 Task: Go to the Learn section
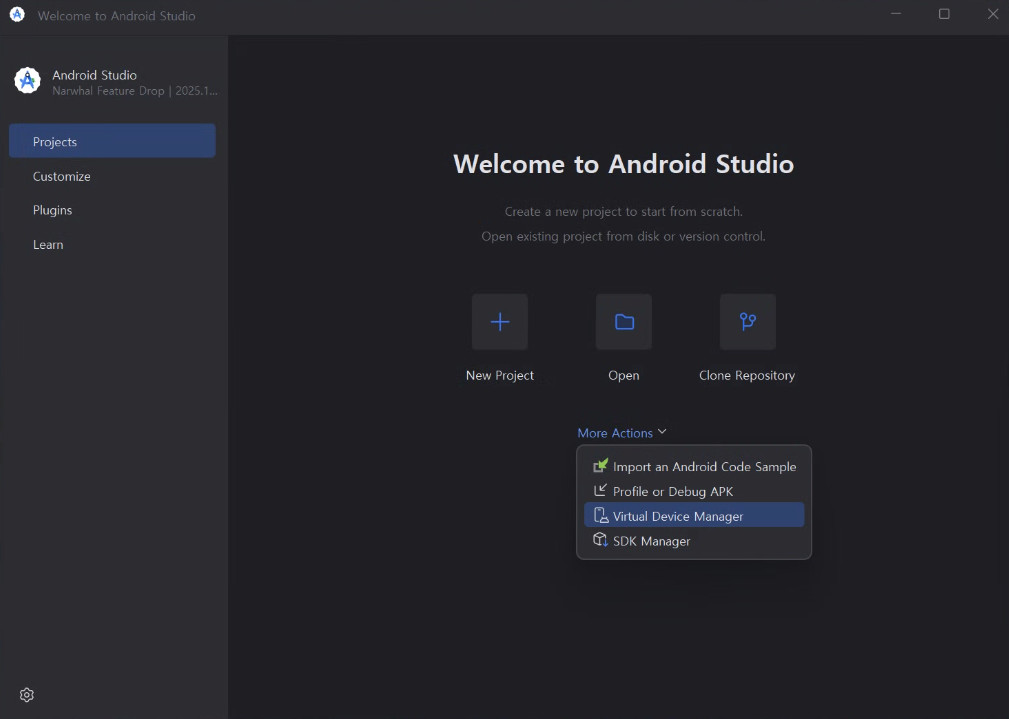pyautogui.click(x=48, y=245)
